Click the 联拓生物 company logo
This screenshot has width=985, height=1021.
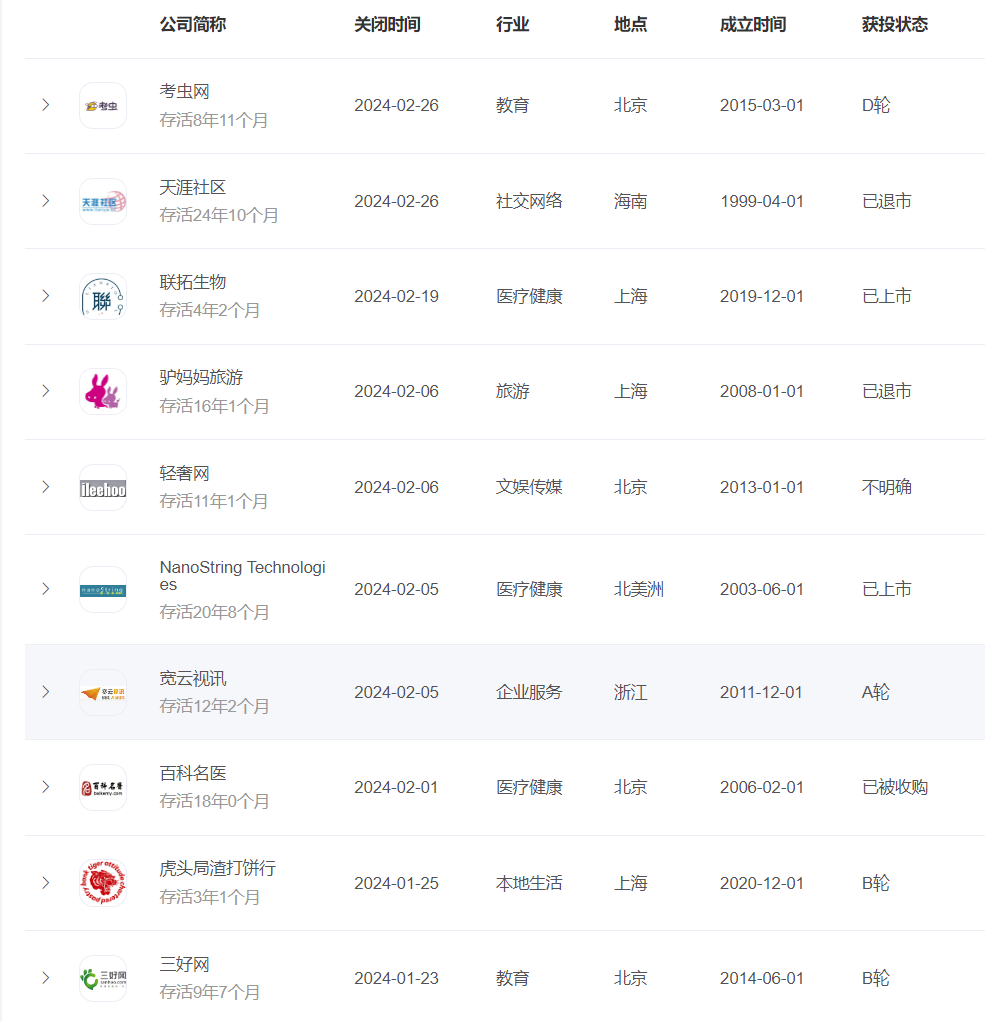click(103, 296)
